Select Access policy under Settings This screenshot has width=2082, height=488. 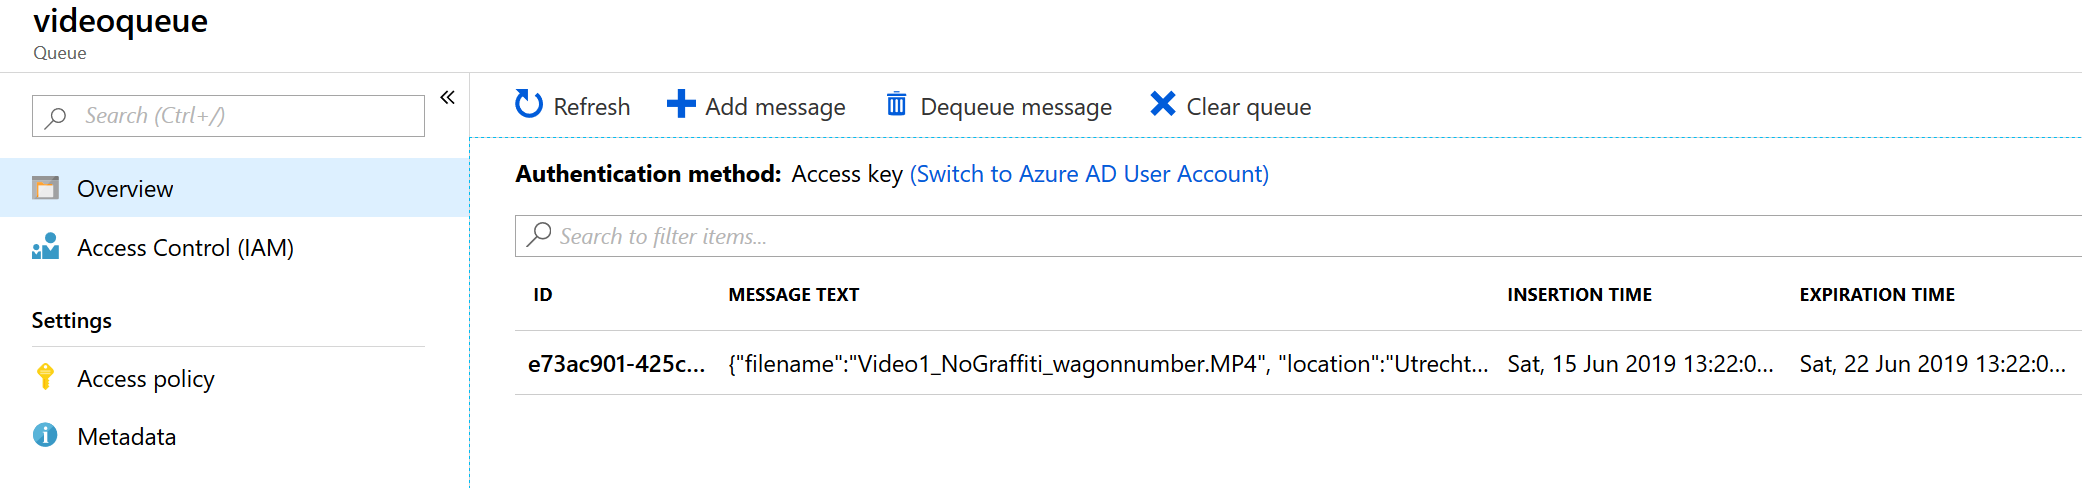click(146, 379)
